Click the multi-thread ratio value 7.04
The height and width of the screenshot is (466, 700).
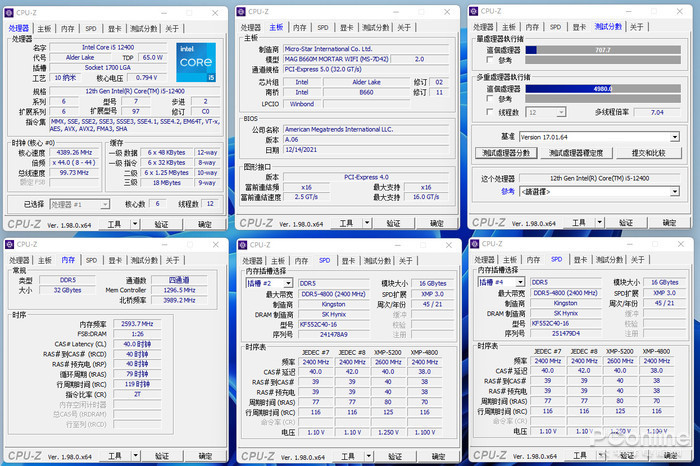(657, 112)
